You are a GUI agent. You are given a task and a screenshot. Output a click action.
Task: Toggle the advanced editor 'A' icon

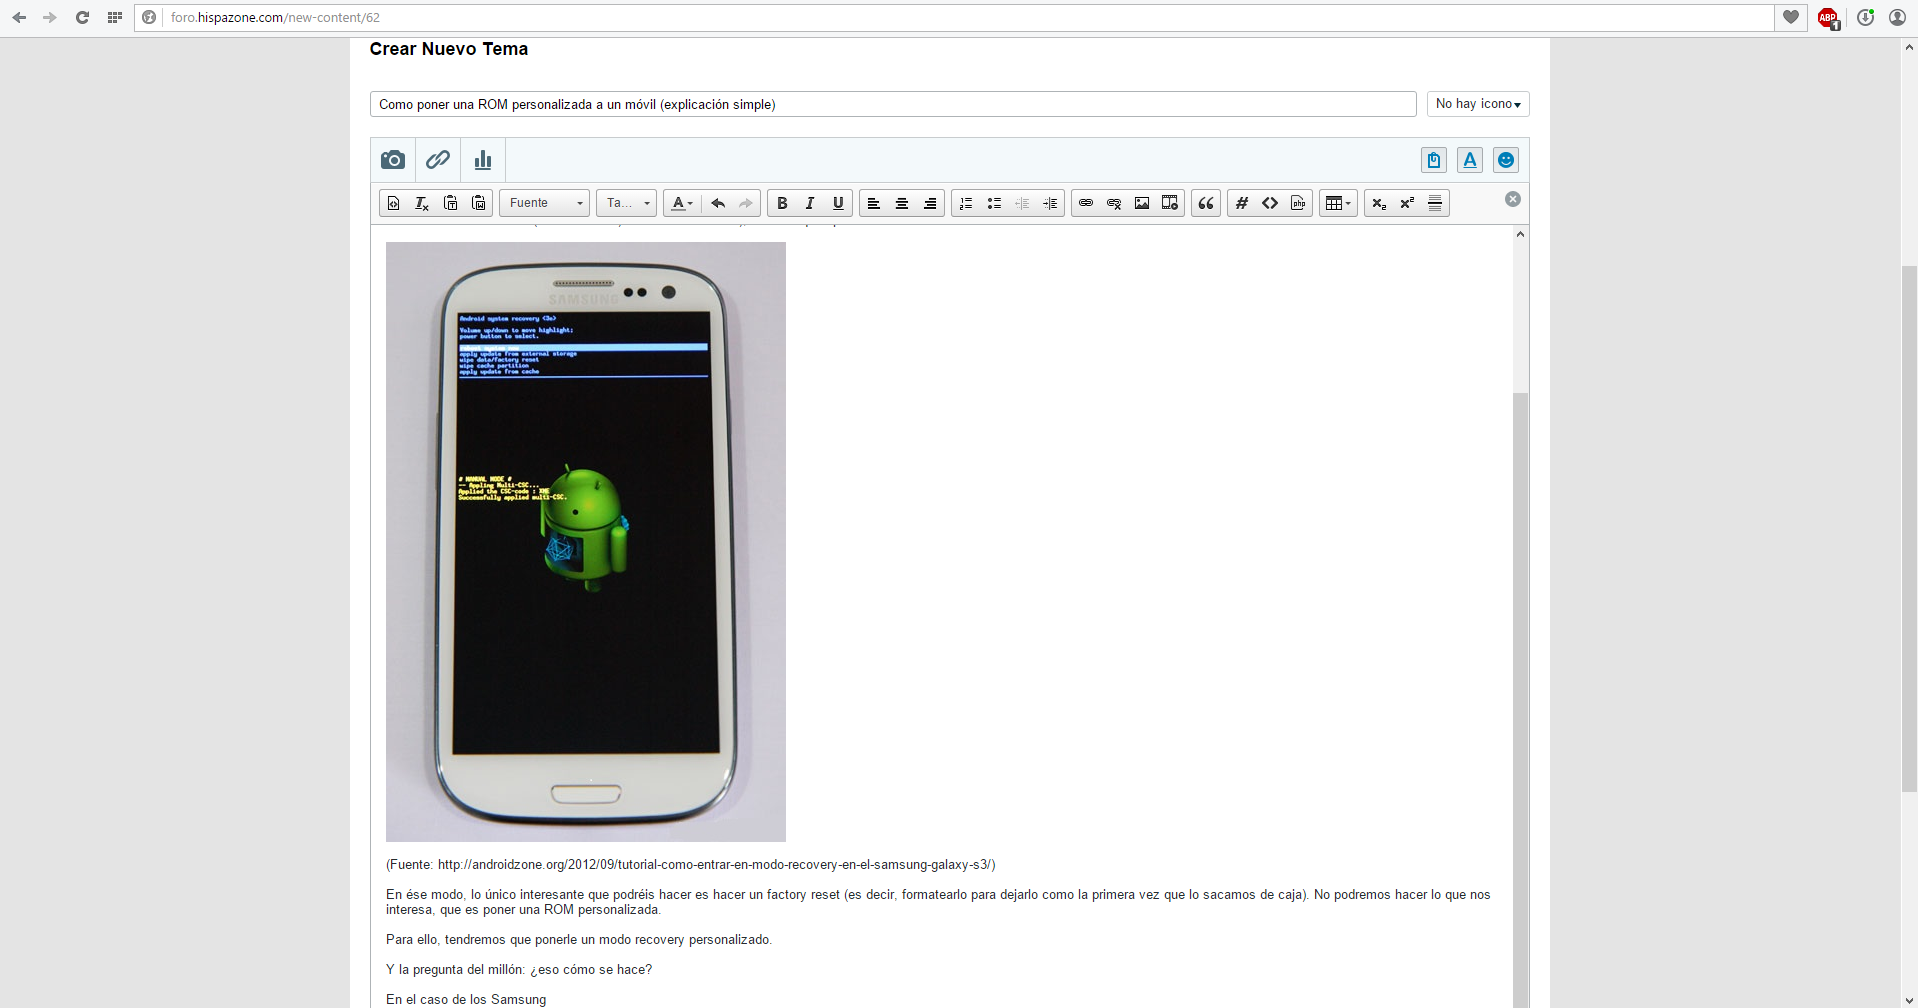[1470, 160]
